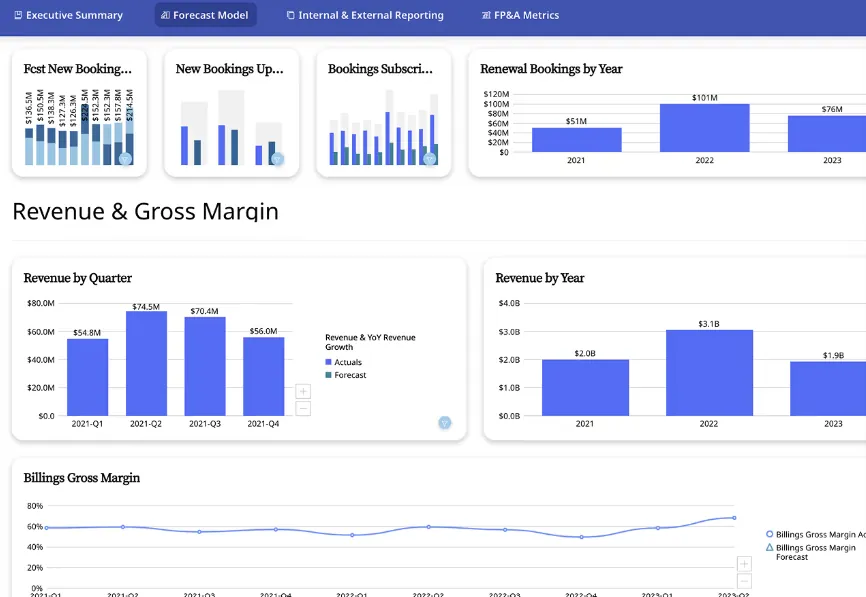Expand the New Bookings Up card title

tap(230, 69)
